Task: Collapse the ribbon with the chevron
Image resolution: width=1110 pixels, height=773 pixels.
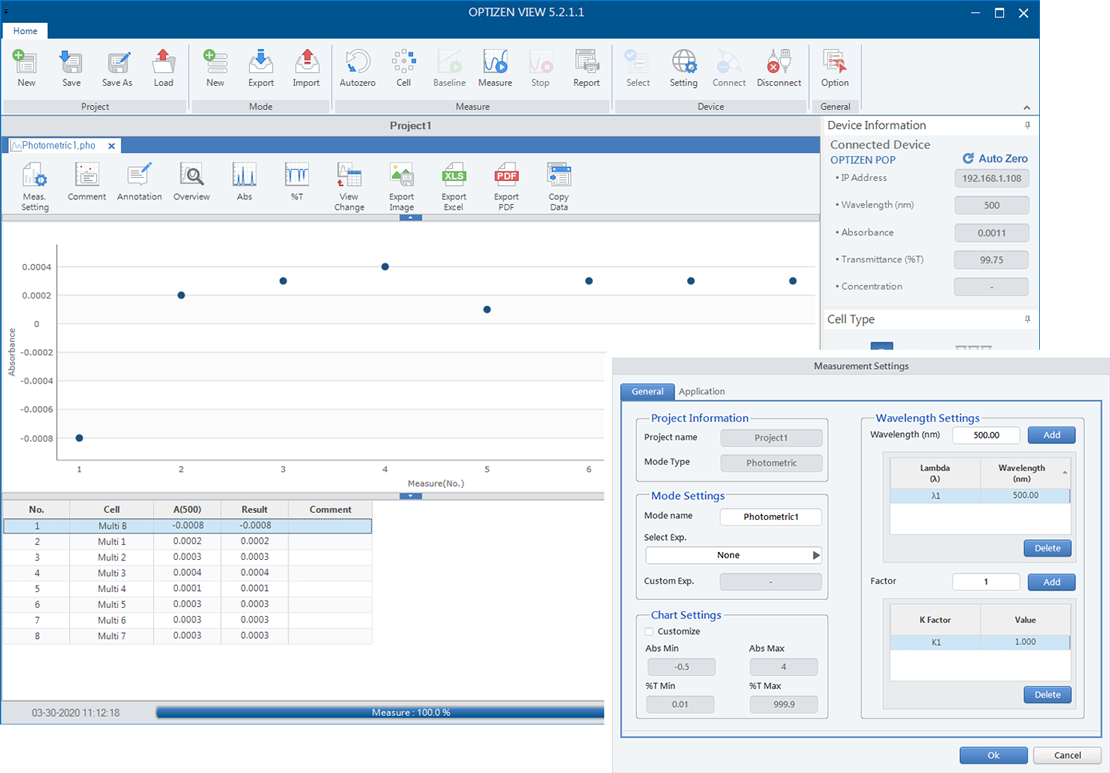Action: tap(1026, 108)
